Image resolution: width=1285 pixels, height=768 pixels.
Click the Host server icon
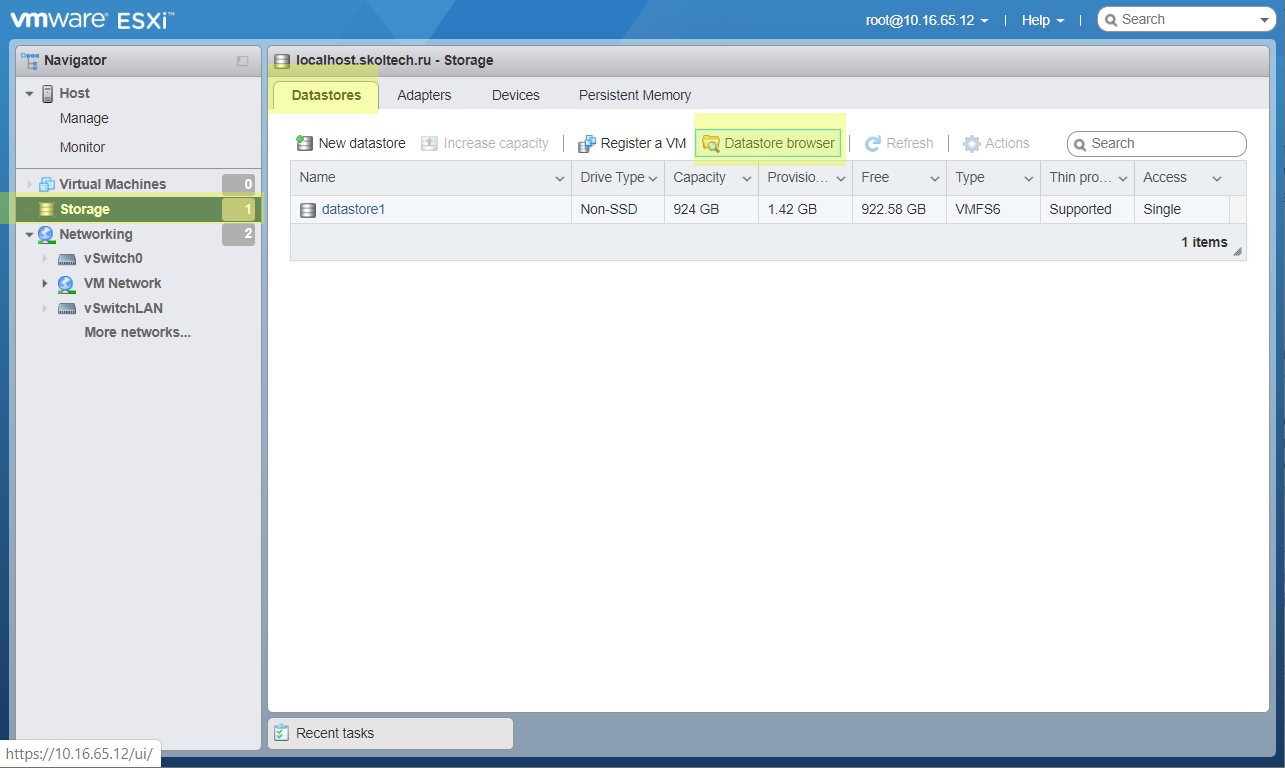pyautogui.click(x=47, y=93)
